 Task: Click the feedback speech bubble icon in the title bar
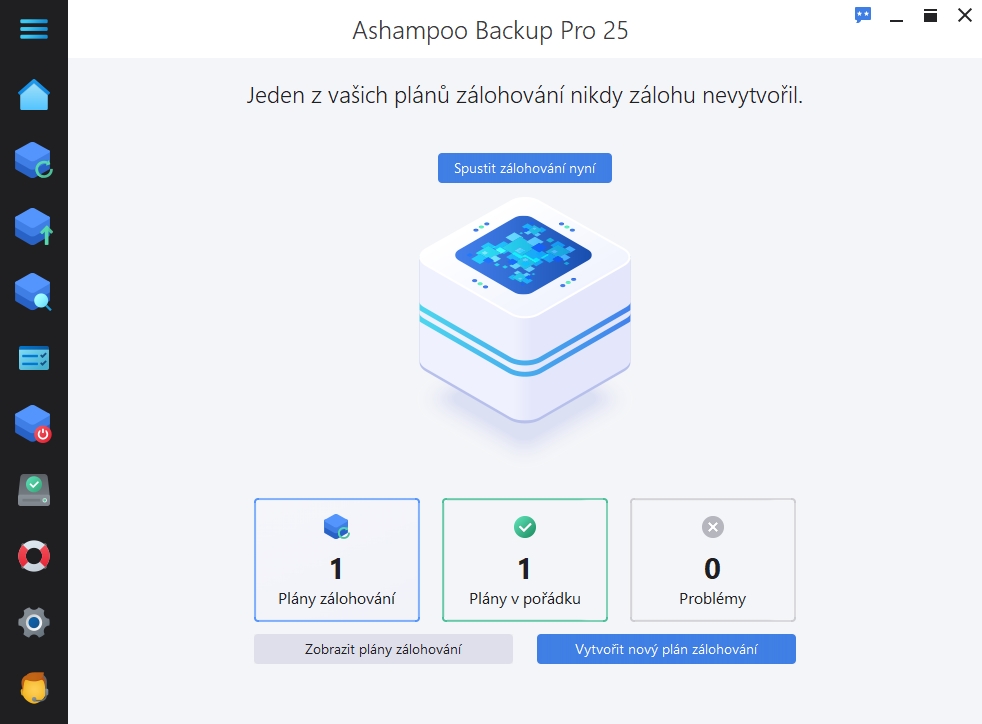click(863, 15)
